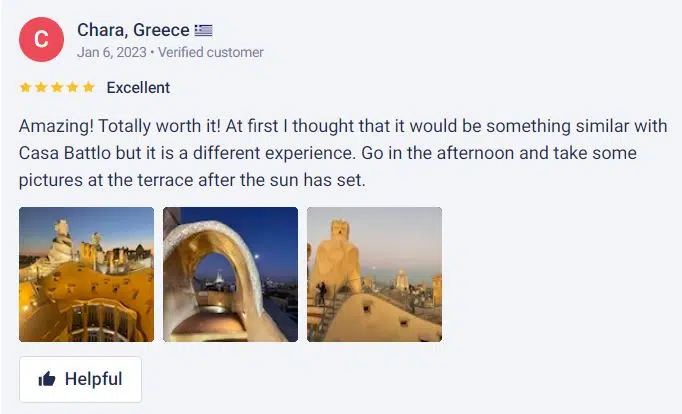The image size is (682, 414).
Task: Click the Greek flag icon
Action: [x=203, y=30]
